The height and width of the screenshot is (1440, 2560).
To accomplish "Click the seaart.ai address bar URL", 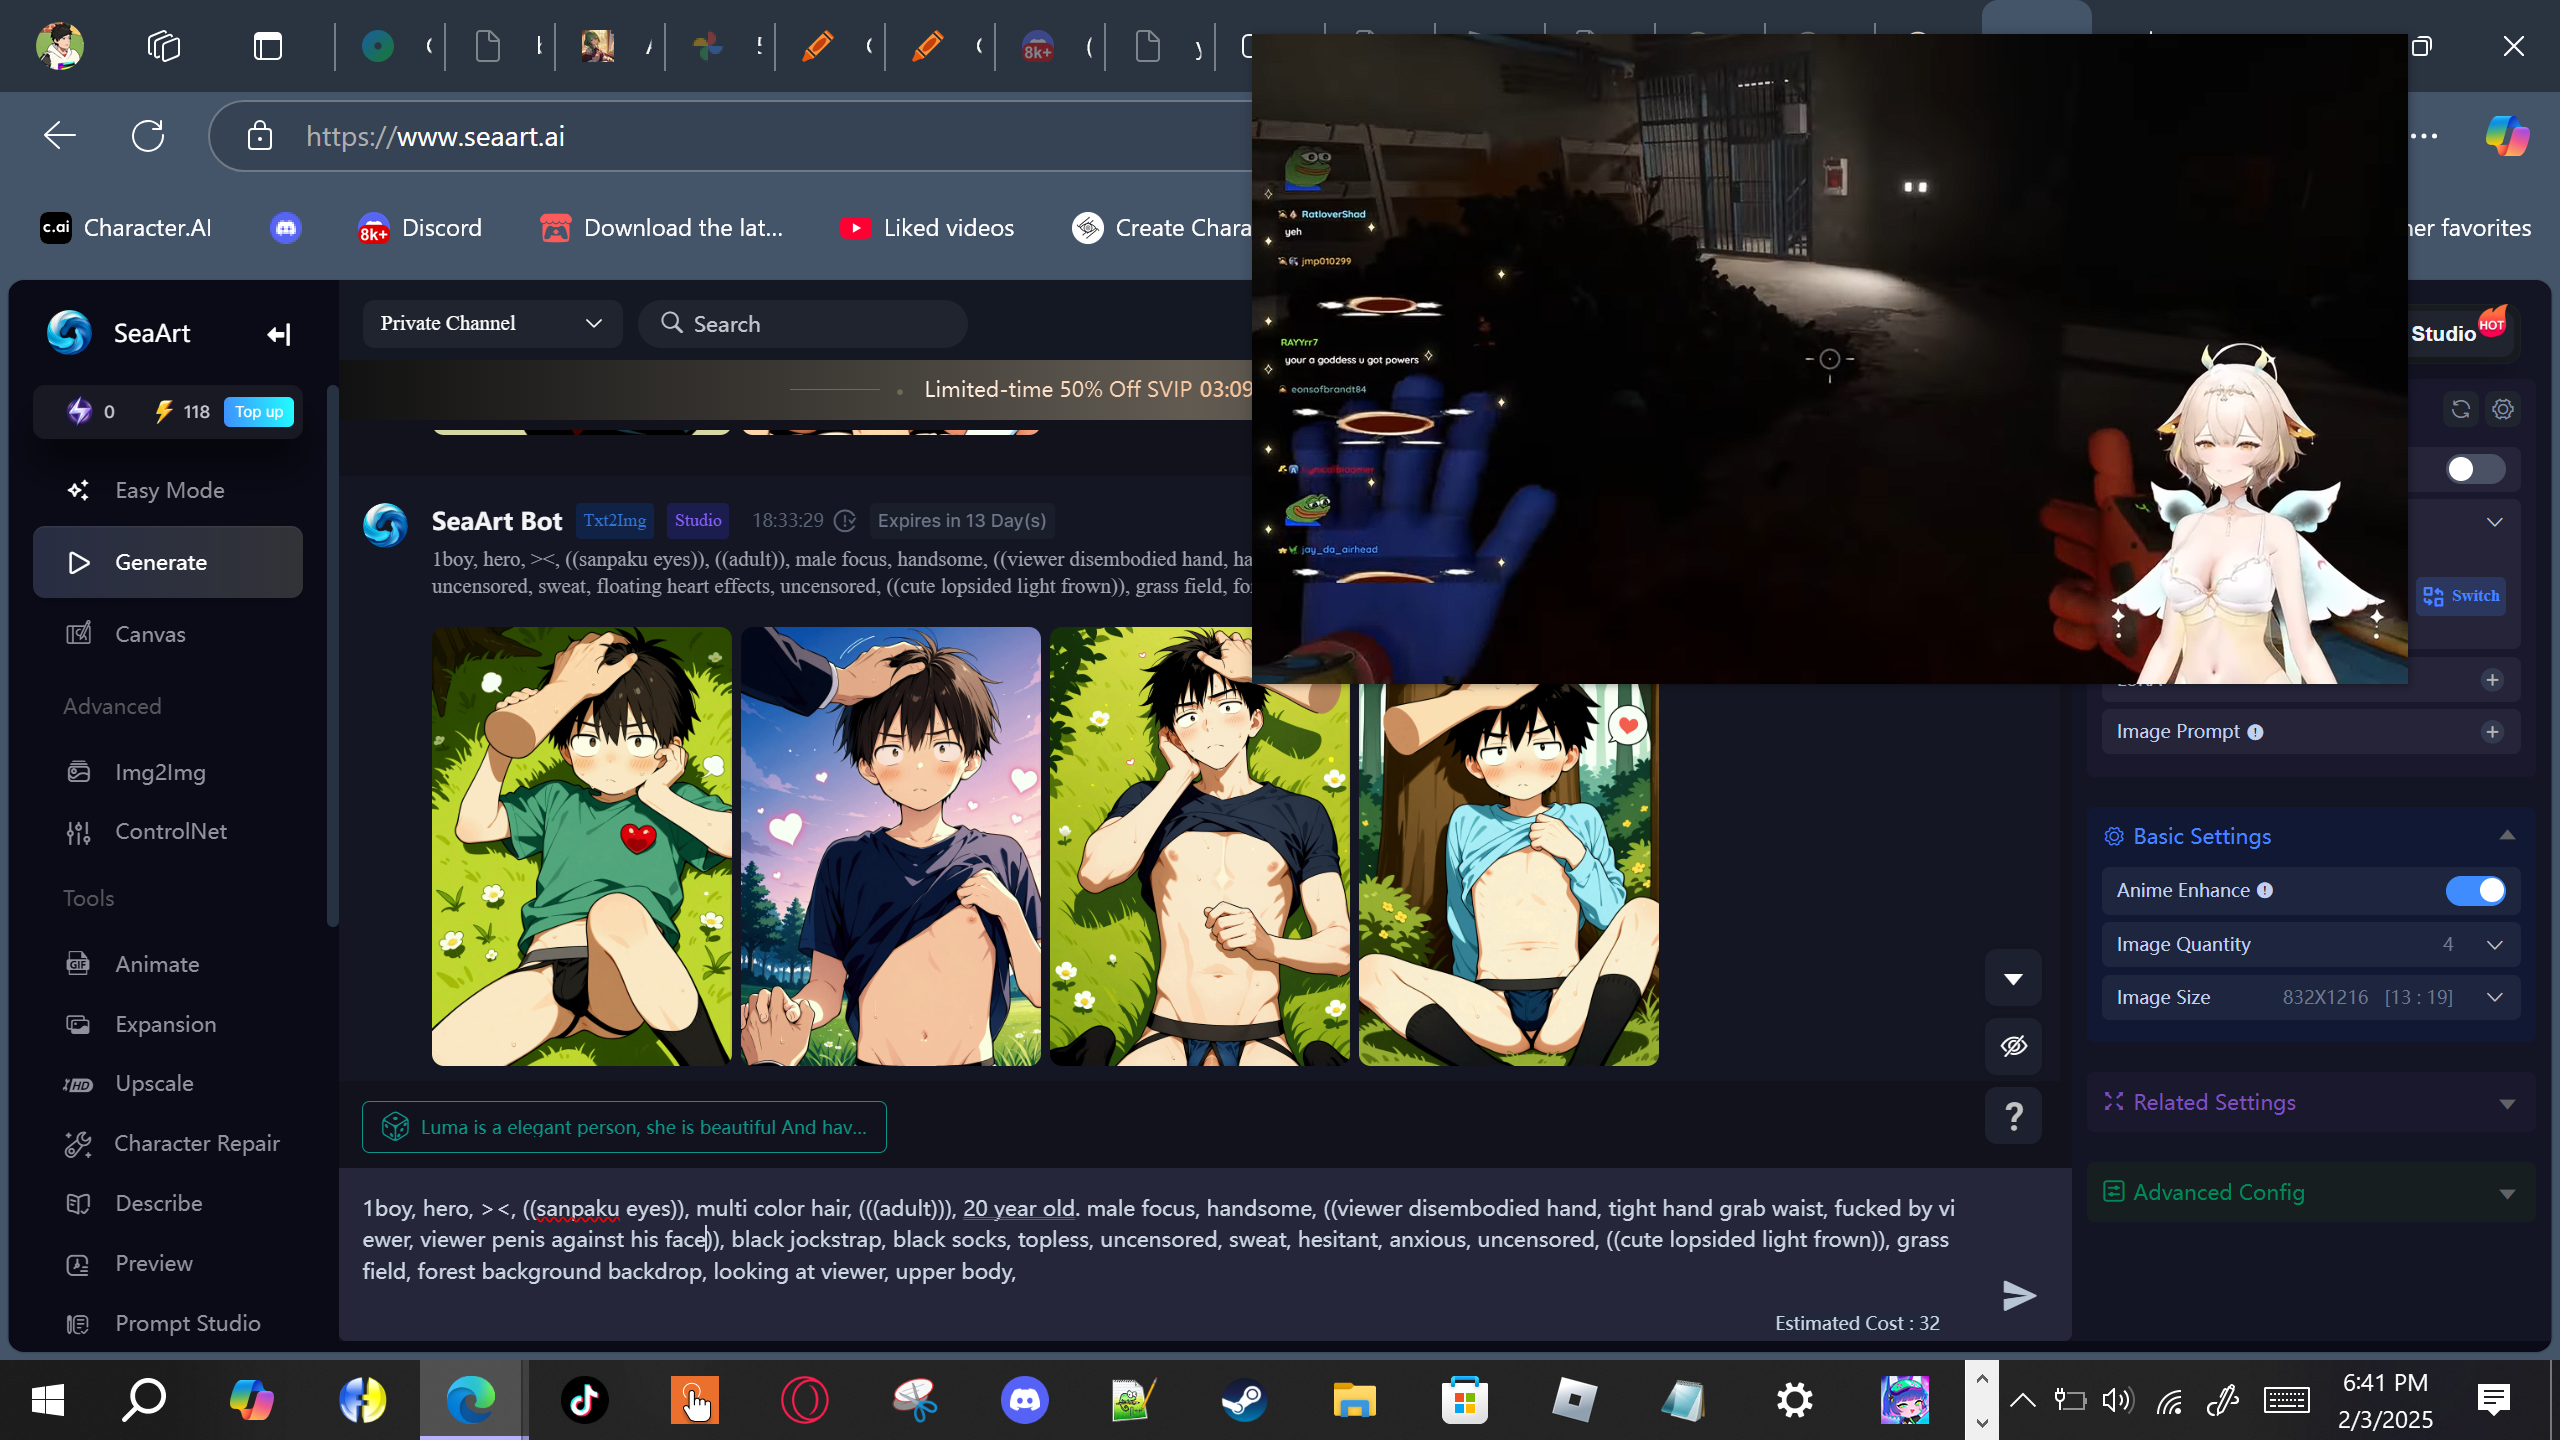I will [x=435, y=136].
